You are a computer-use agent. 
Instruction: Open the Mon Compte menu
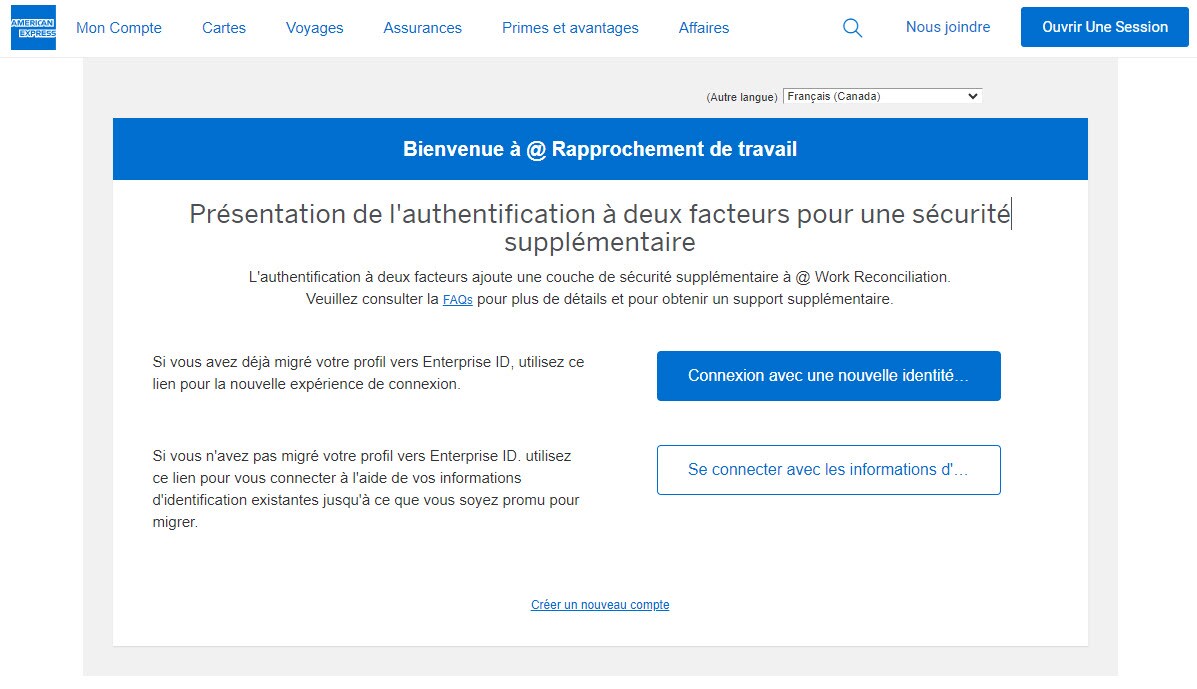pyautogui.click(x=119, y=28)
